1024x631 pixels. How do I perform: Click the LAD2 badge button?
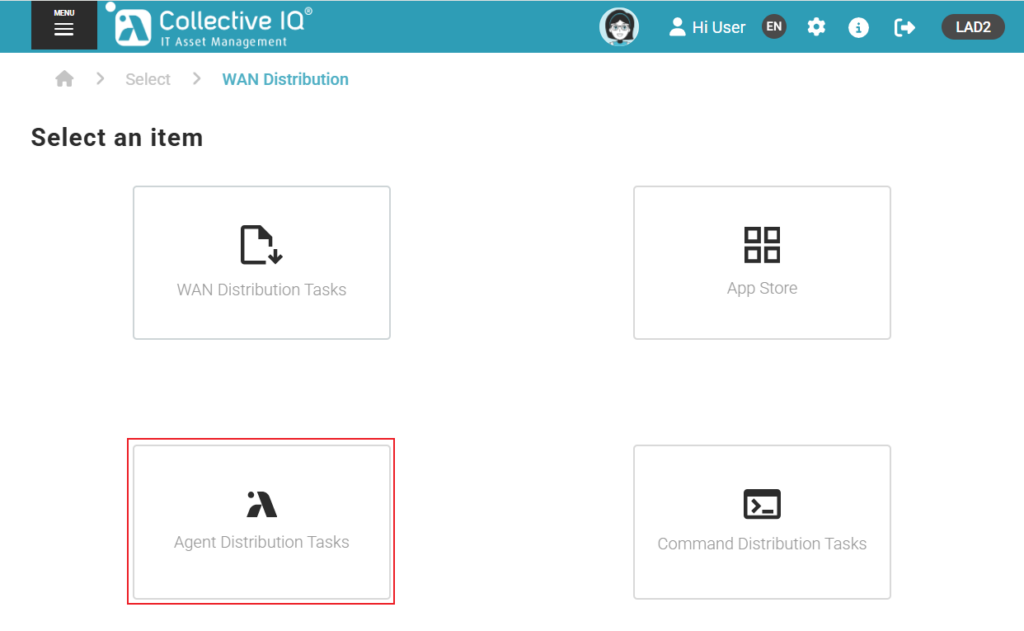[972, 27]
